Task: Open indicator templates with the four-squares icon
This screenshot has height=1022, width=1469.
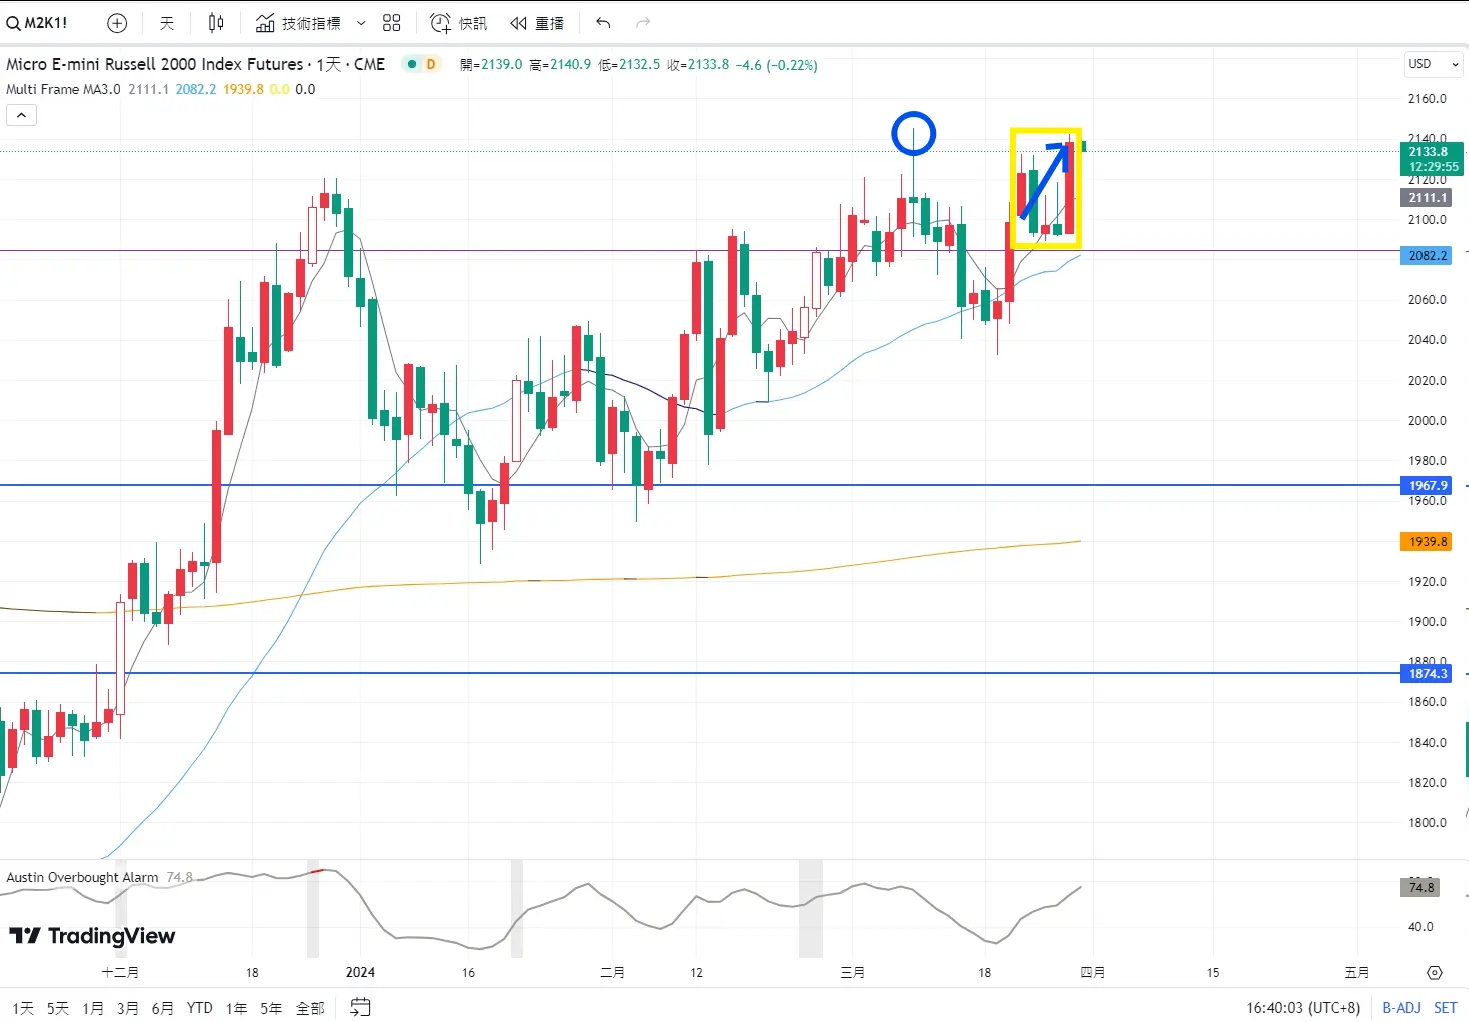Action: coord(392,23)
